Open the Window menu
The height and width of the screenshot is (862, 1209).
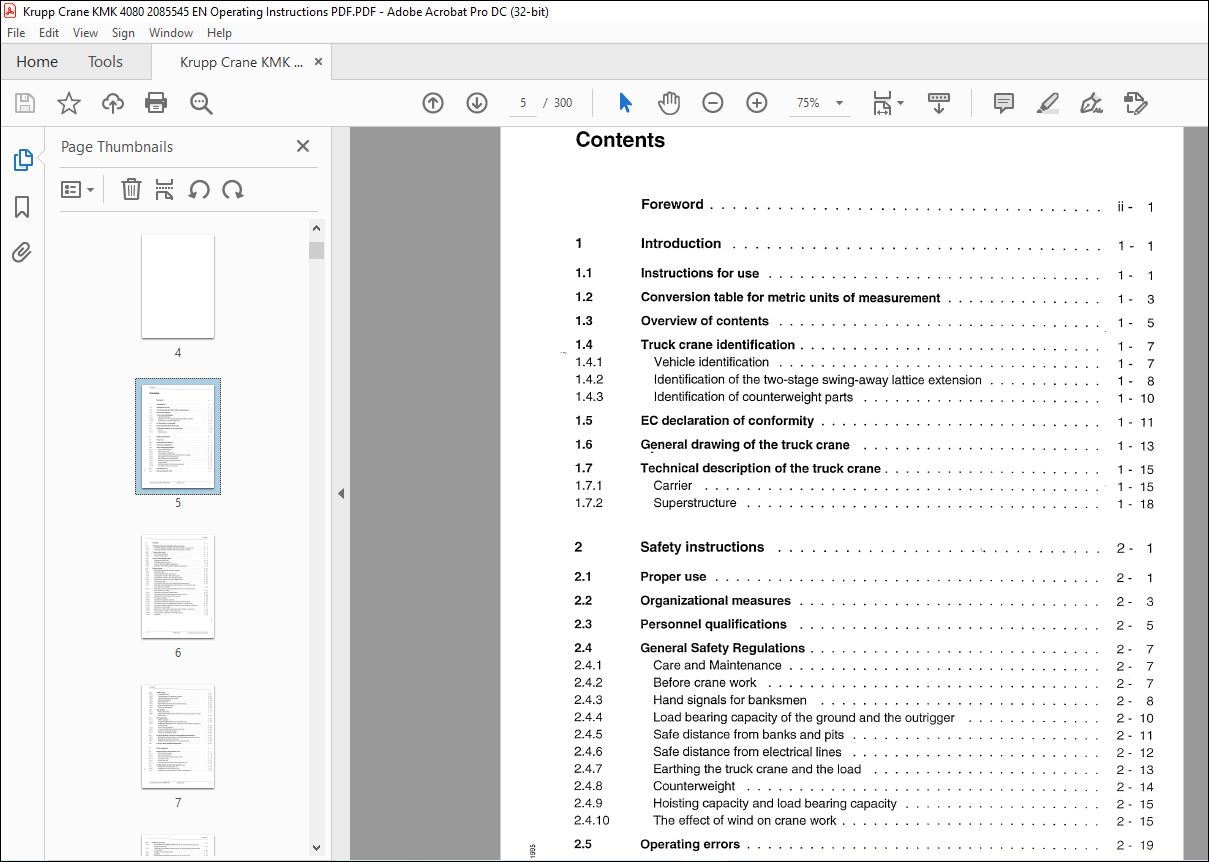tap(171, 33)
